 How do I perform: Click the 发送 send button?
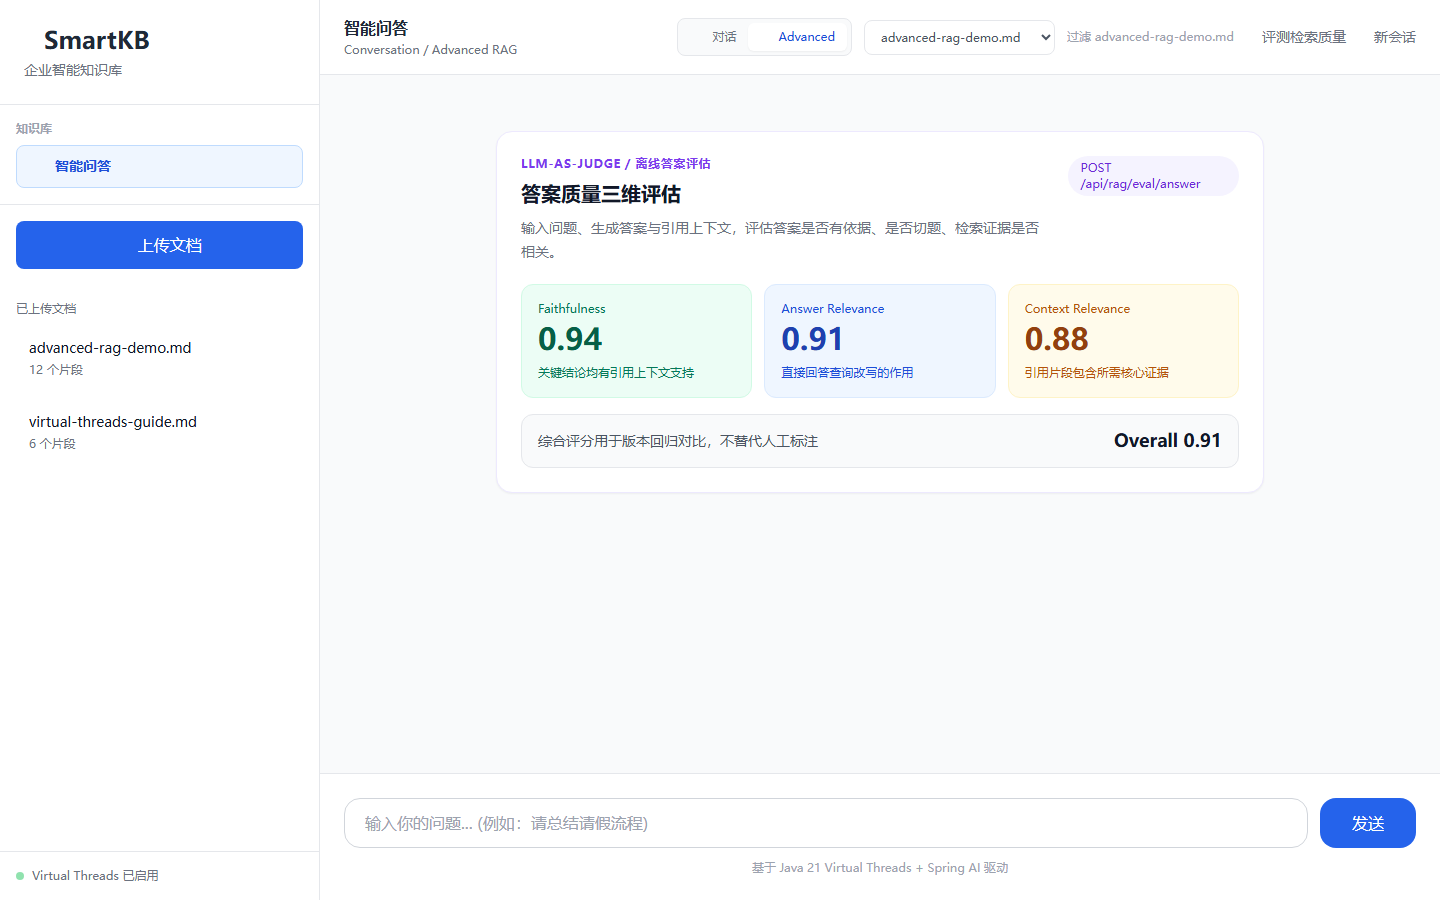1367,823
